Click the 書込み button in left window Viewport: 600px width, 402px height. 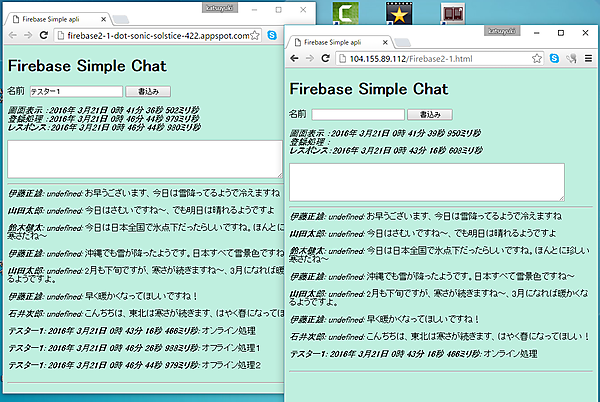click(x=148, y=91)
